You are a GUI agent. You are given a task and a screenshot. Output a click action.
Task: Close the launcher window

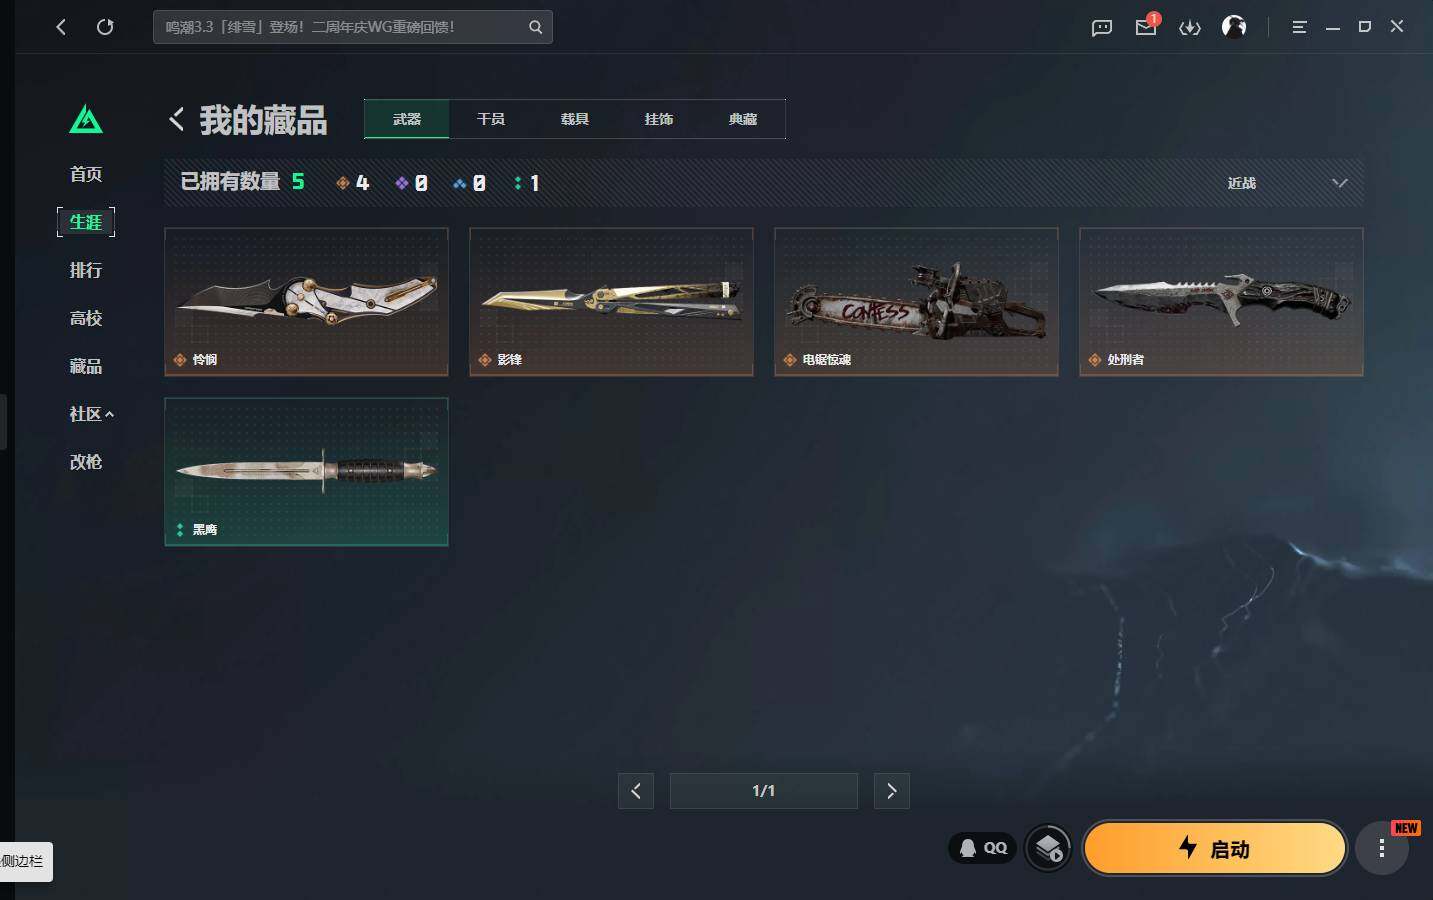coord(1397,27)
